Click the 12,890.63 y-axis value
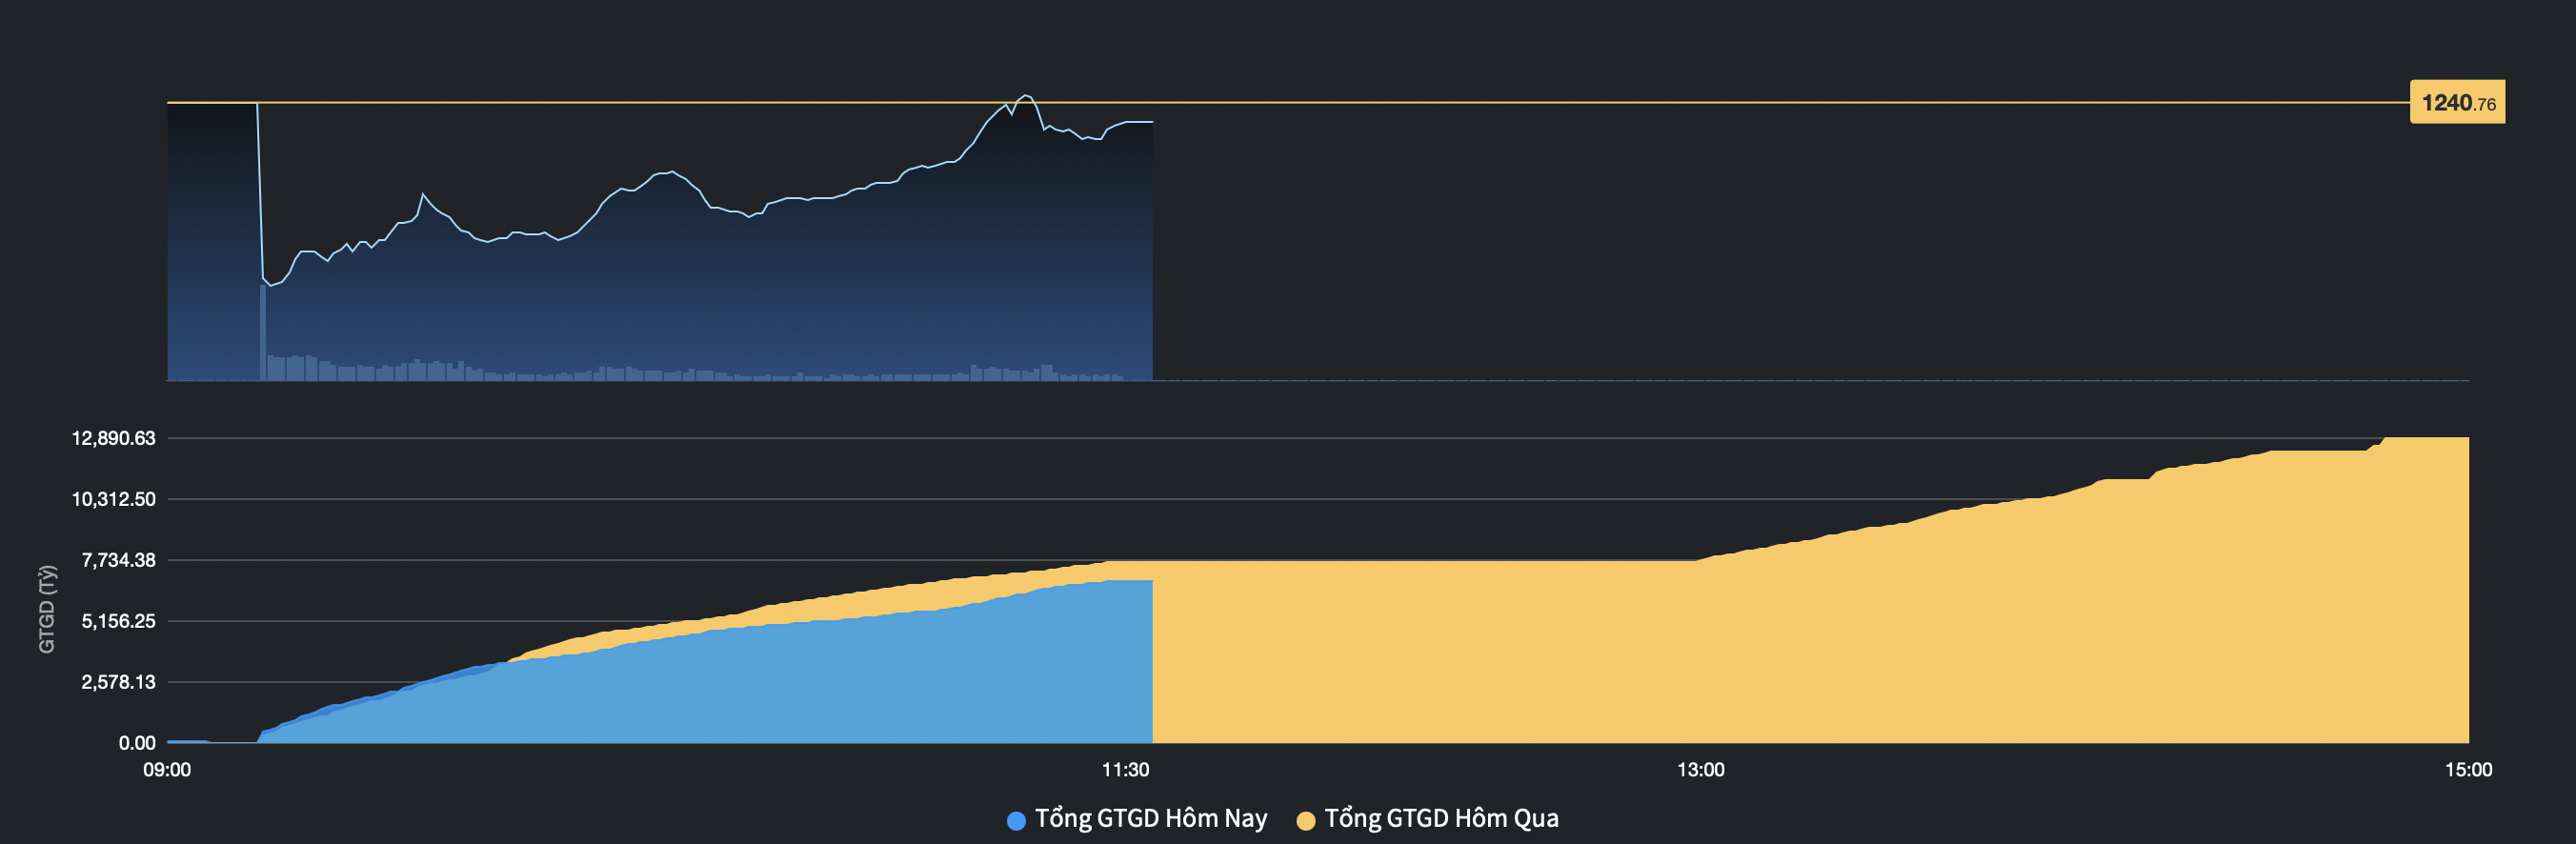This screenshot has width=2576, height=844. coord(113,438)
